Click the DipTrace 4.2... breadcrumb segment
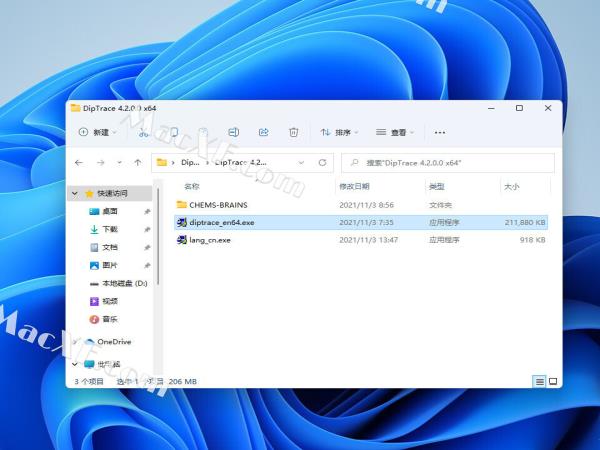The image size is (600, 450). pos(241,163)
